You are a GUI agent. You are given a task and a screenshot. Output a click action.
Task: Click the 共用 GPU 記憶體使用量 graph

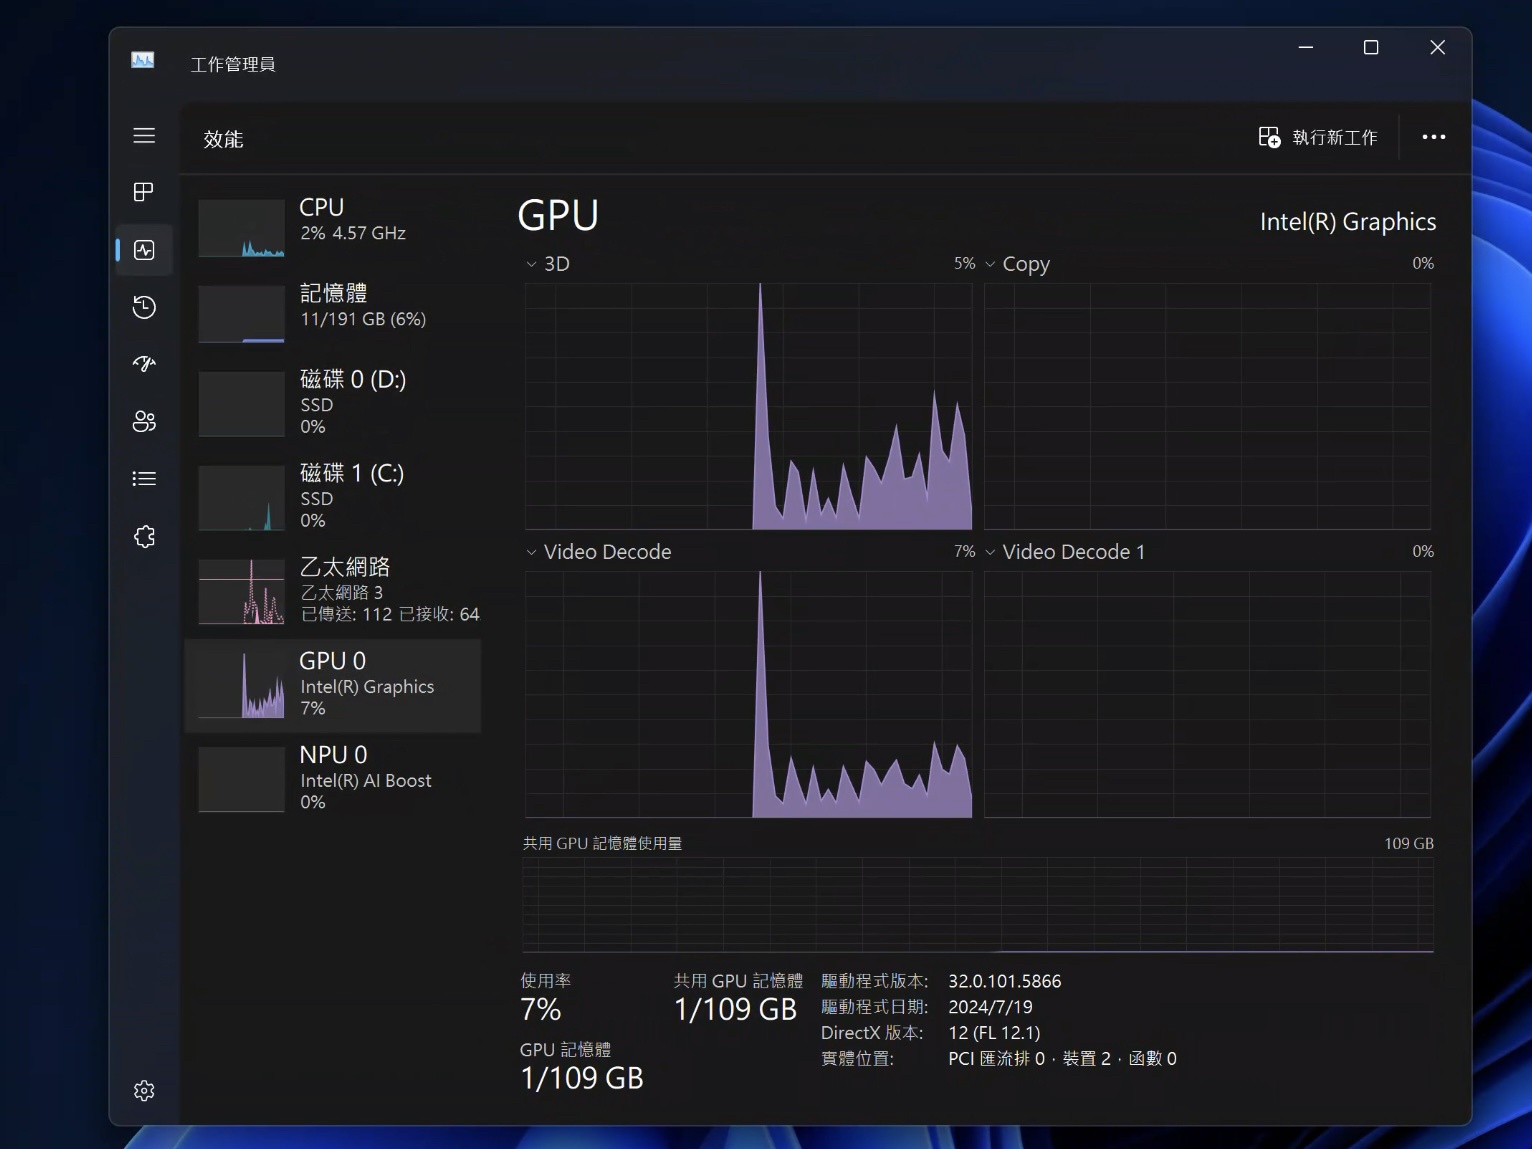[978, 905]
